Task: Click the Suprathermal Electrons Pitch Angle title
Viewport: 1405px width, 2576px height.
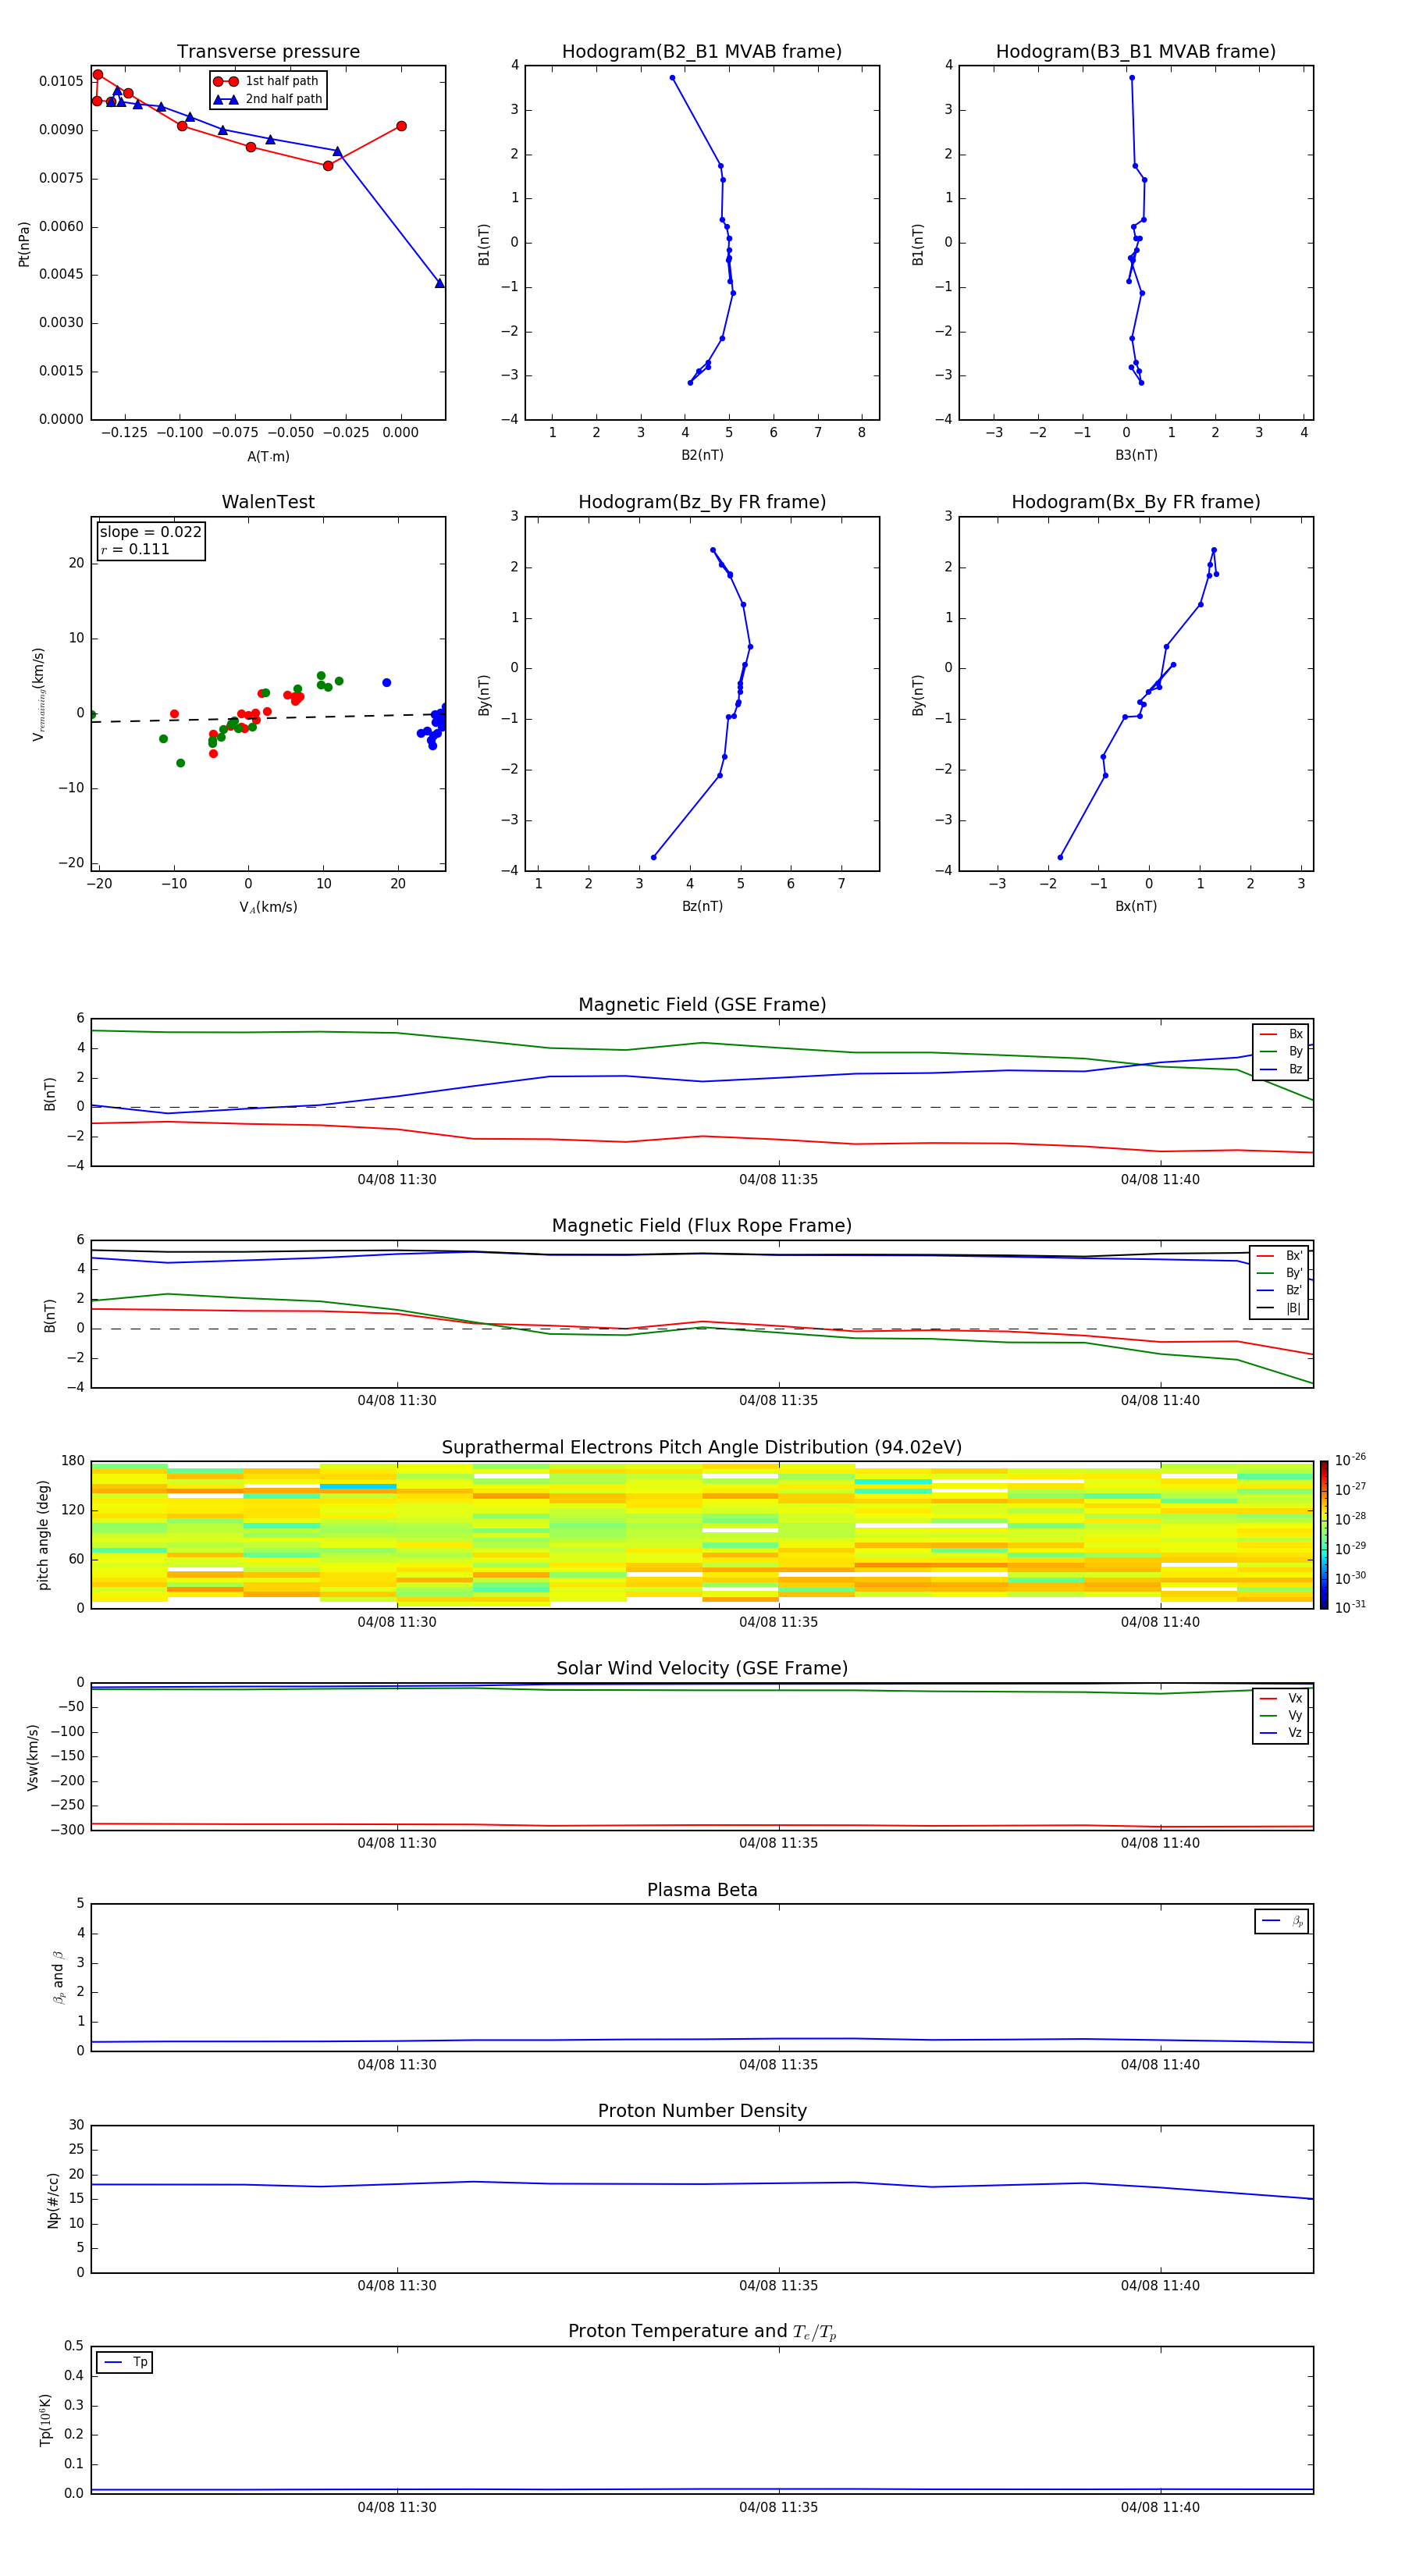Action: click(702, 1448)
